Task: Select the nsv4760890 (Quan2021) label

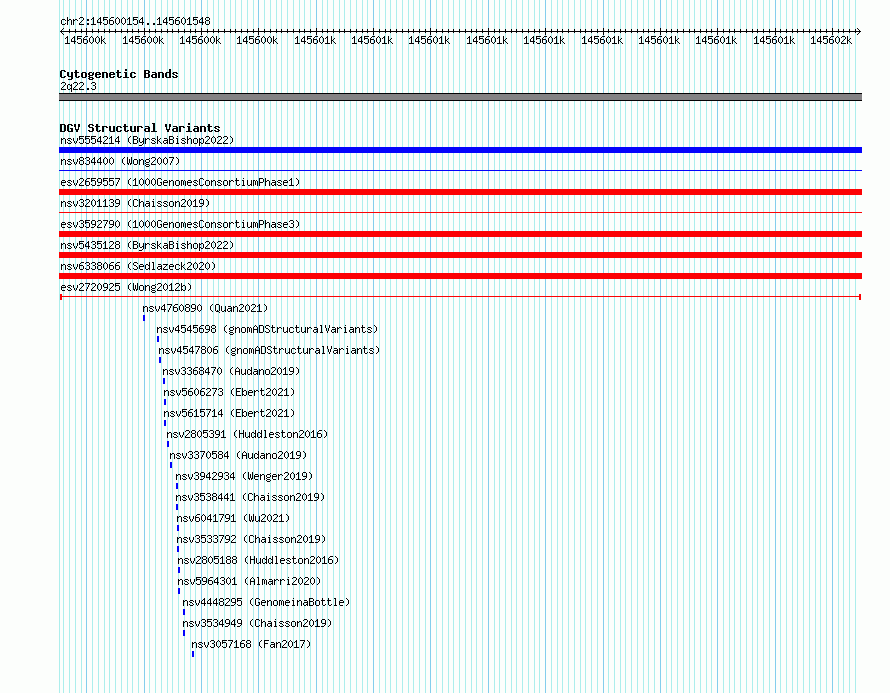Action: point(205,308)
